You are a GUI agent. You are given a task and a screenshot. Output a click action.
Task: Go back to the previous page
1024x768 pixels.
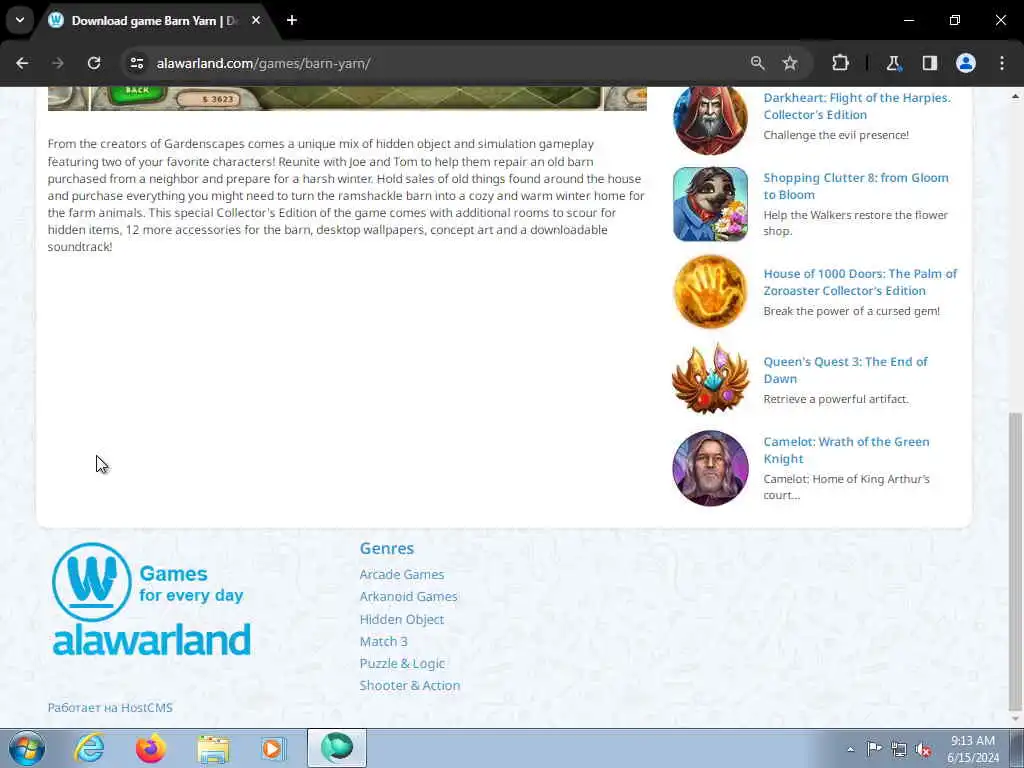point(22,63)
